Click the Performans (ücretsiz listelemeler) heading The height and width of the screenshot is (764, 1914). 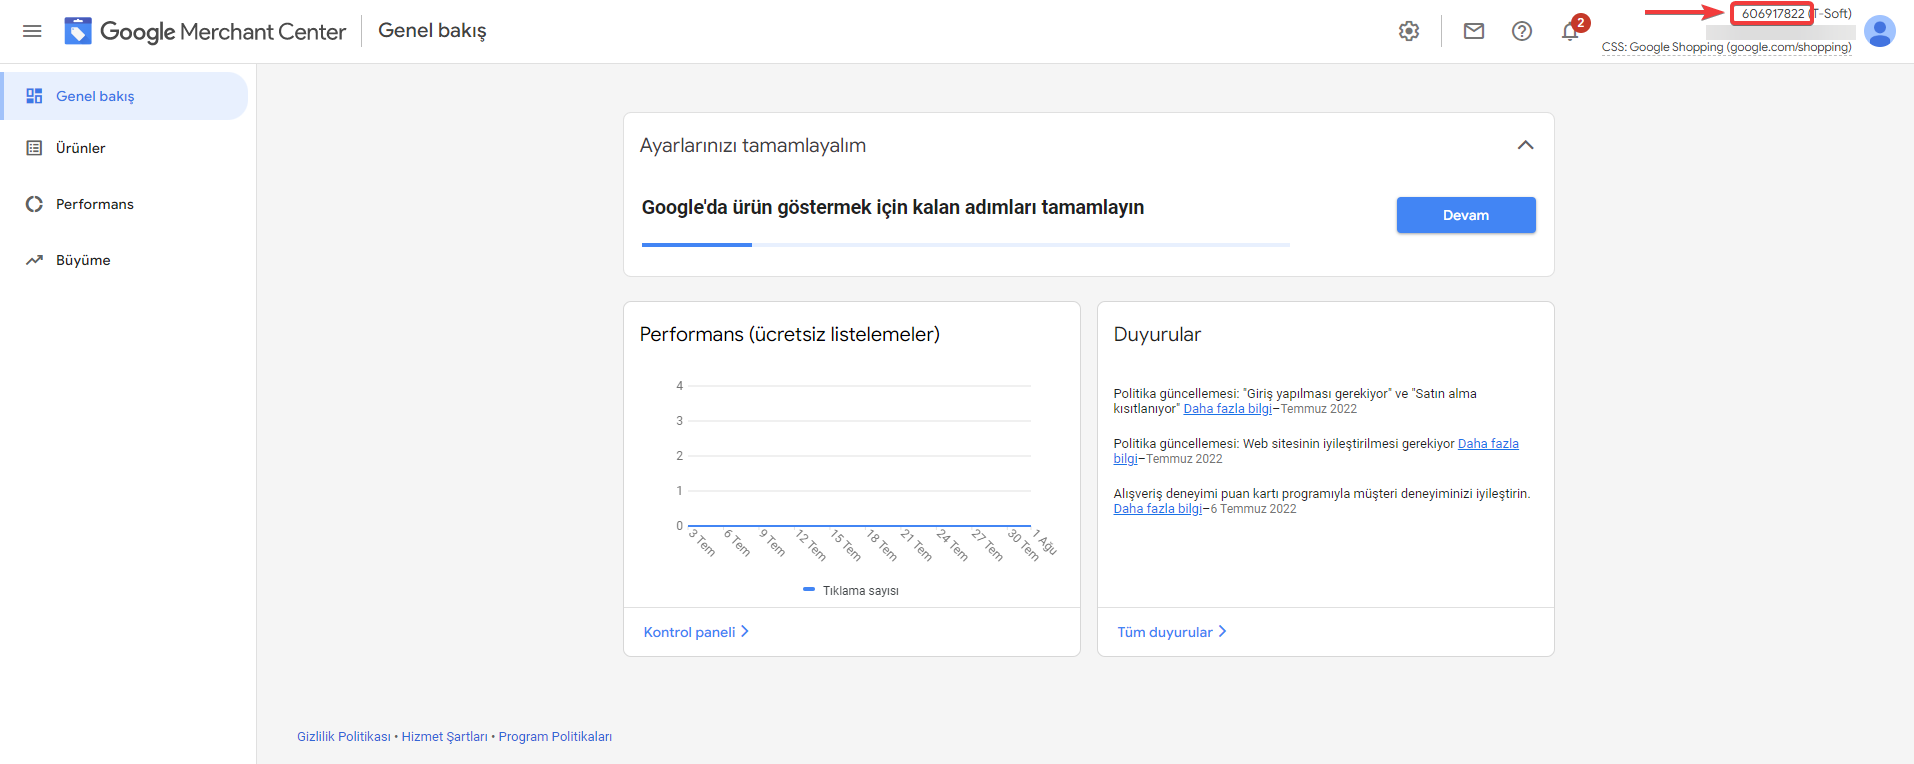click(790, 334)
